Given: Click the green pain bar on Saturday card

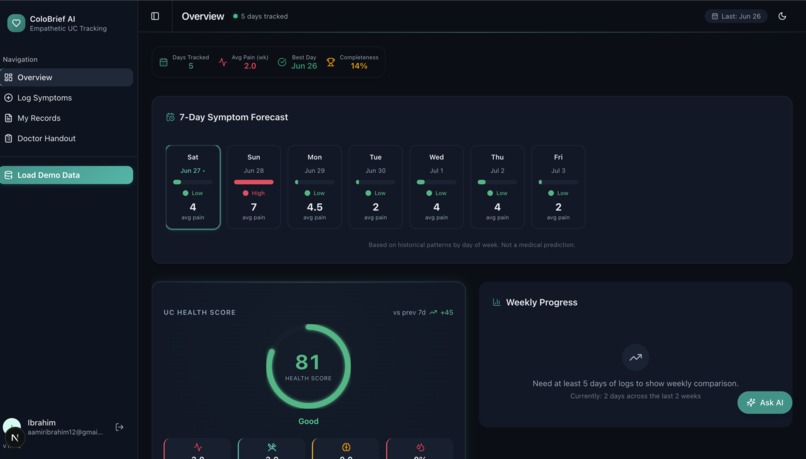Looking at the screenshot, I should [x=193, y=182].
